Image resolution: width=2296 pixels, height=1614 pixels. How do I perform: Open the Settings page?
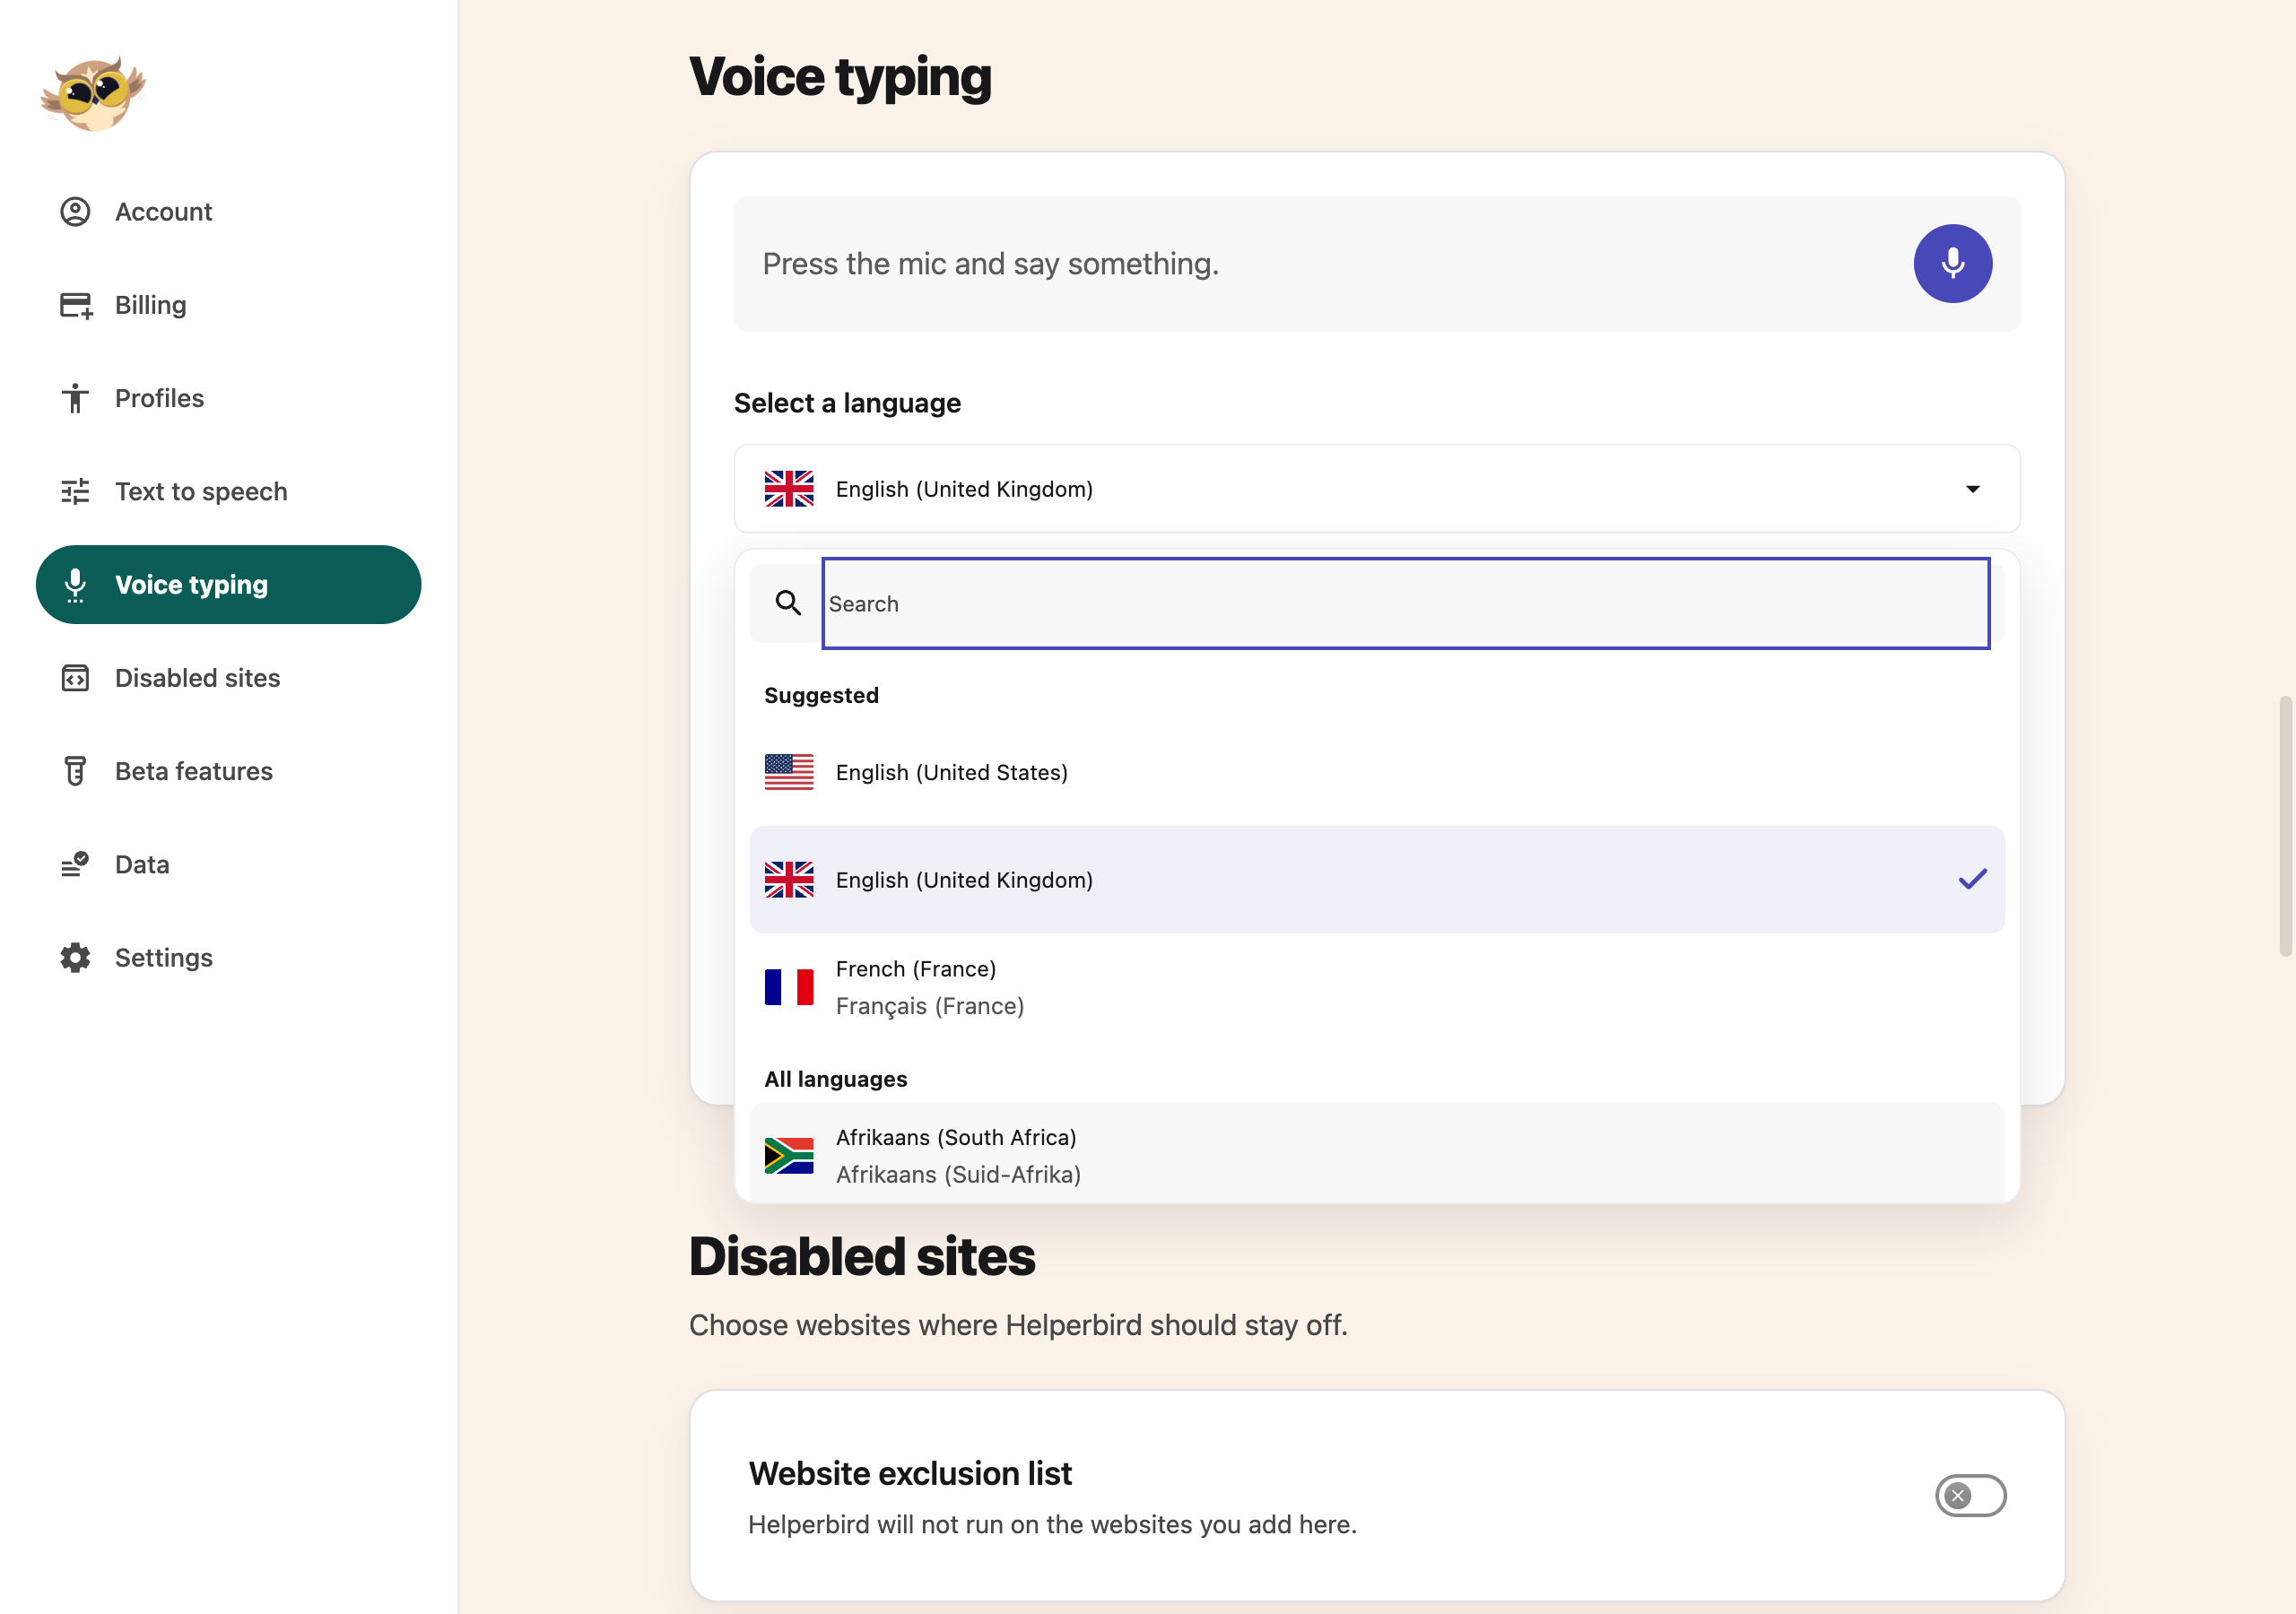pos(228,958)
